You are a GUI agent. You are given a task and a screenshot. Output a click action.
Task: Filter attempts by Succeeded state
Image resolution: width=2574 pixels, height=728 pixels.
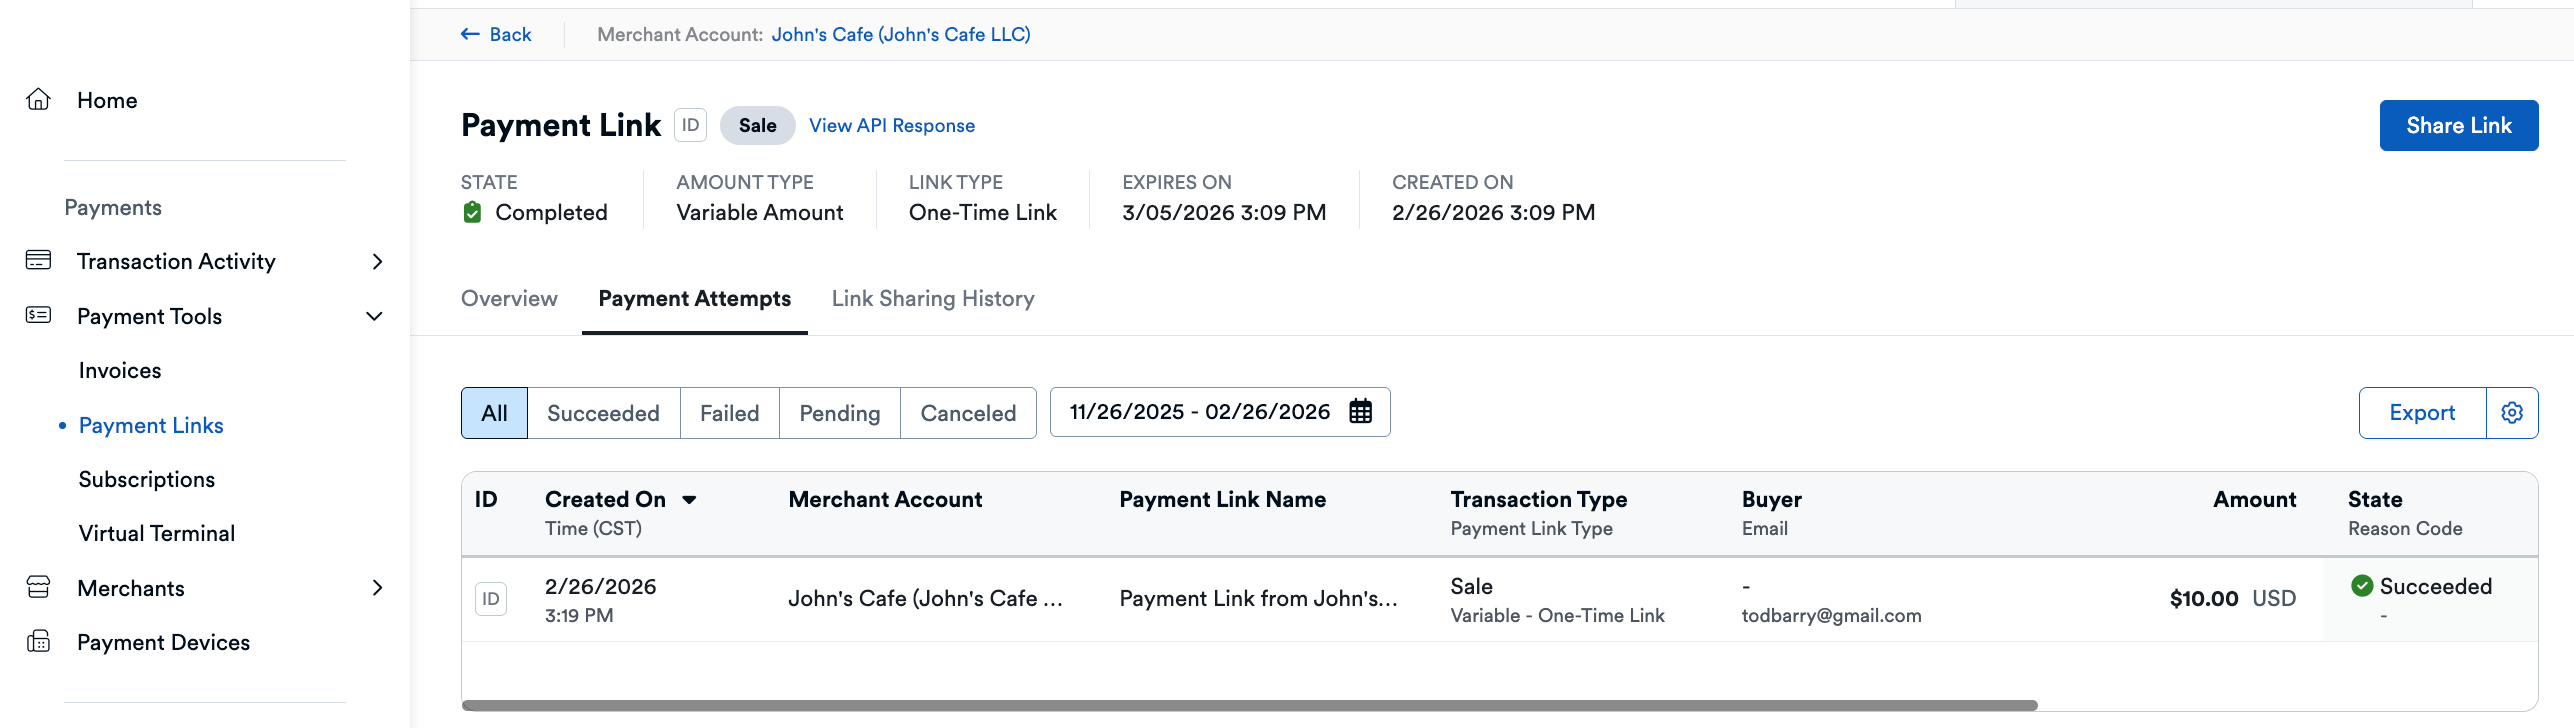pos(603,413)
